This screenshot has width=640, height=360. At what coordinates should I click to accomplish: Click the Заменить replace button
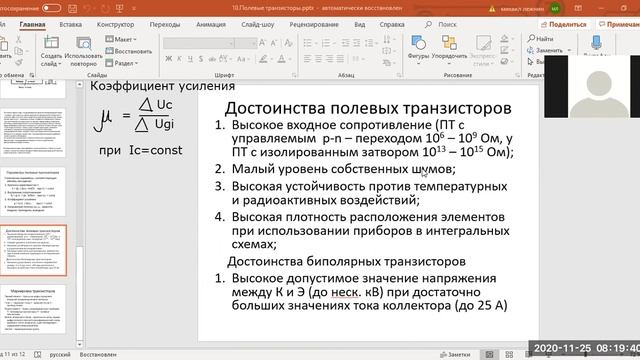[x=549, y=50]
